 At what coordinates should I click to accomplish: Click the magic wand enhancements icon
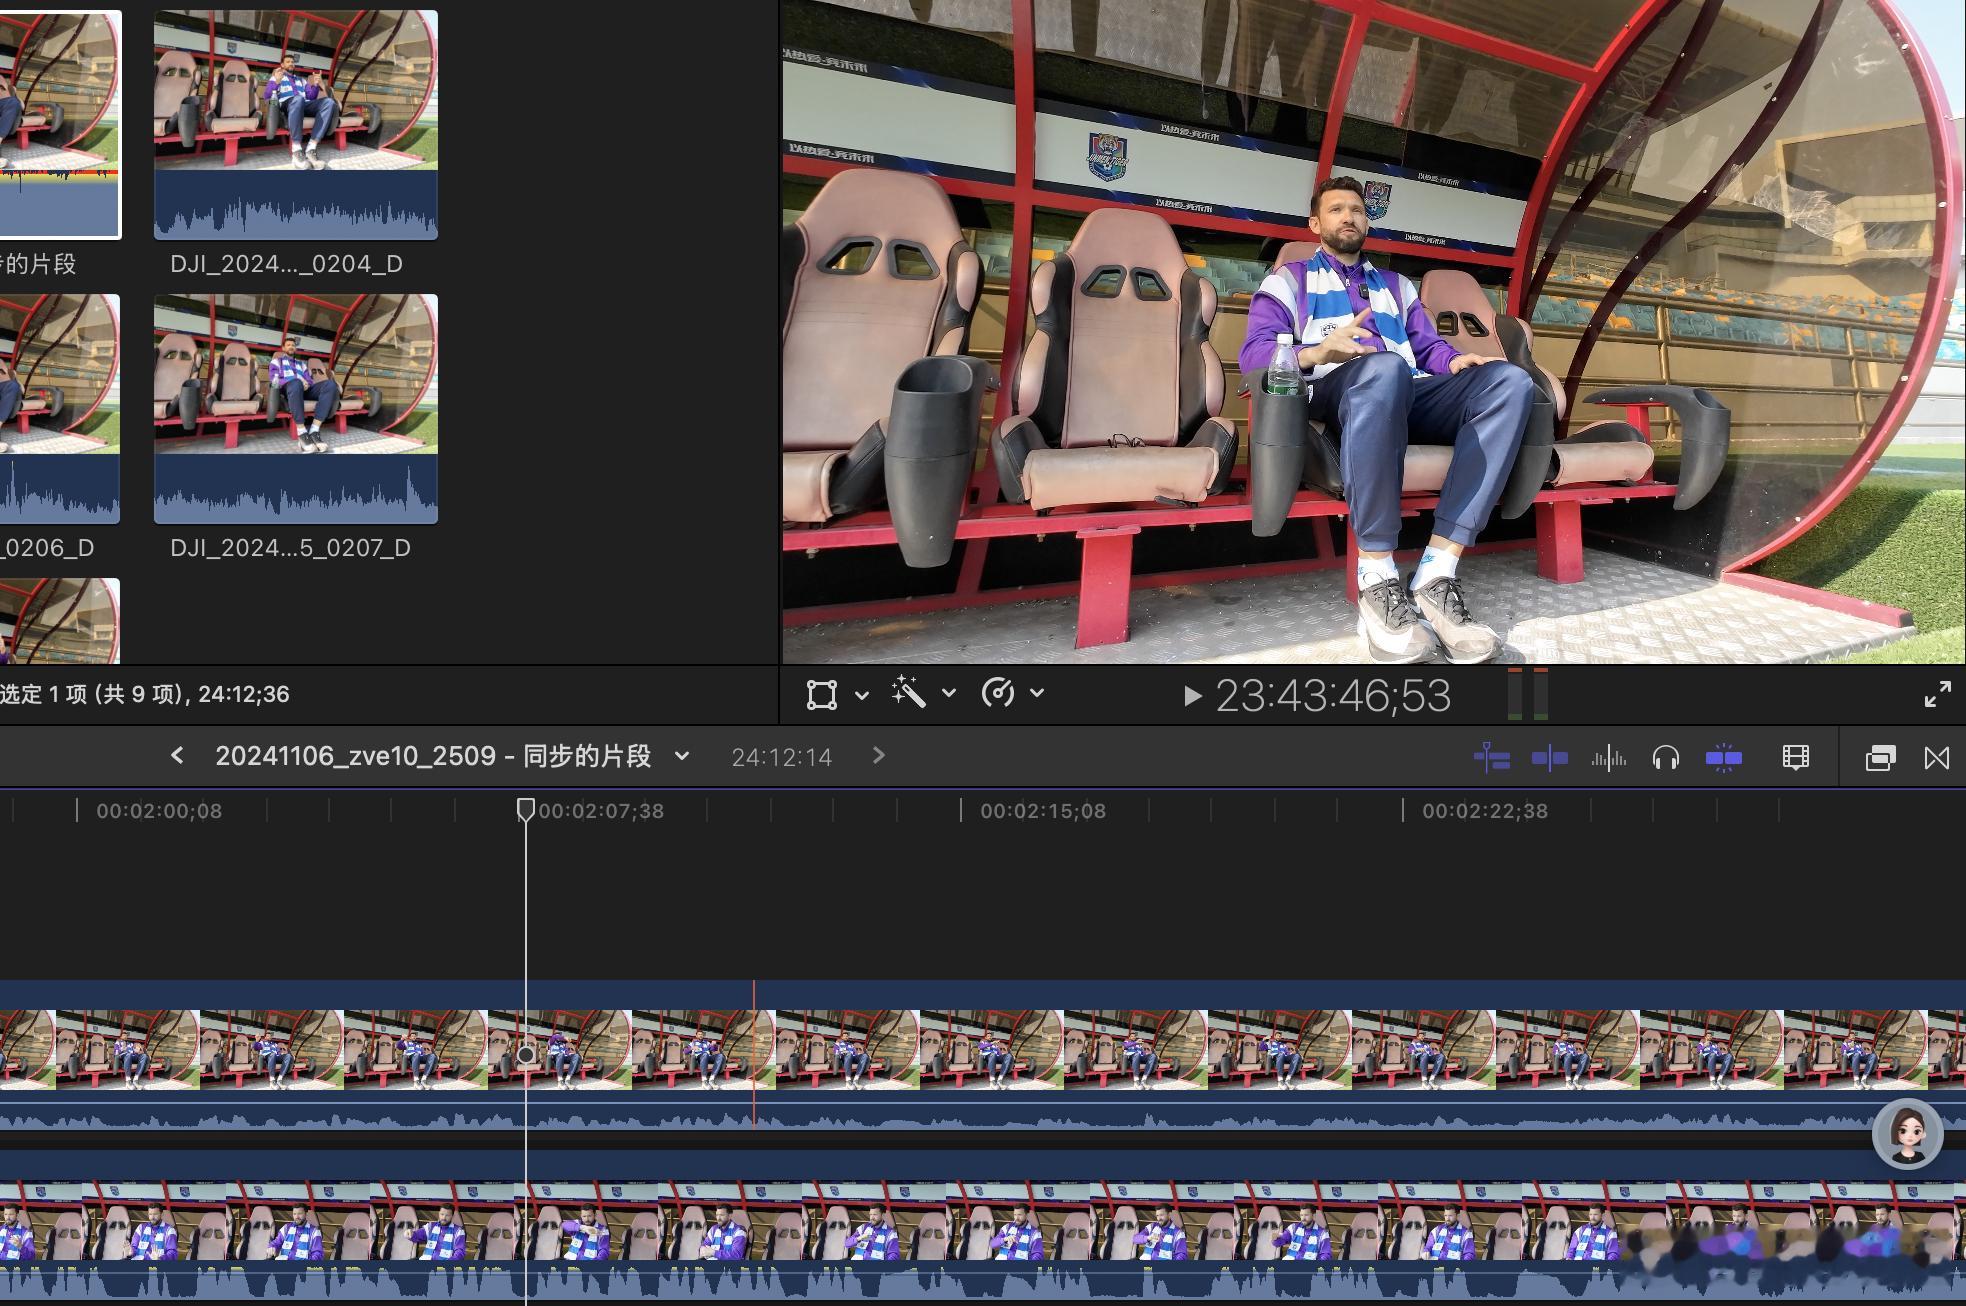908,692
